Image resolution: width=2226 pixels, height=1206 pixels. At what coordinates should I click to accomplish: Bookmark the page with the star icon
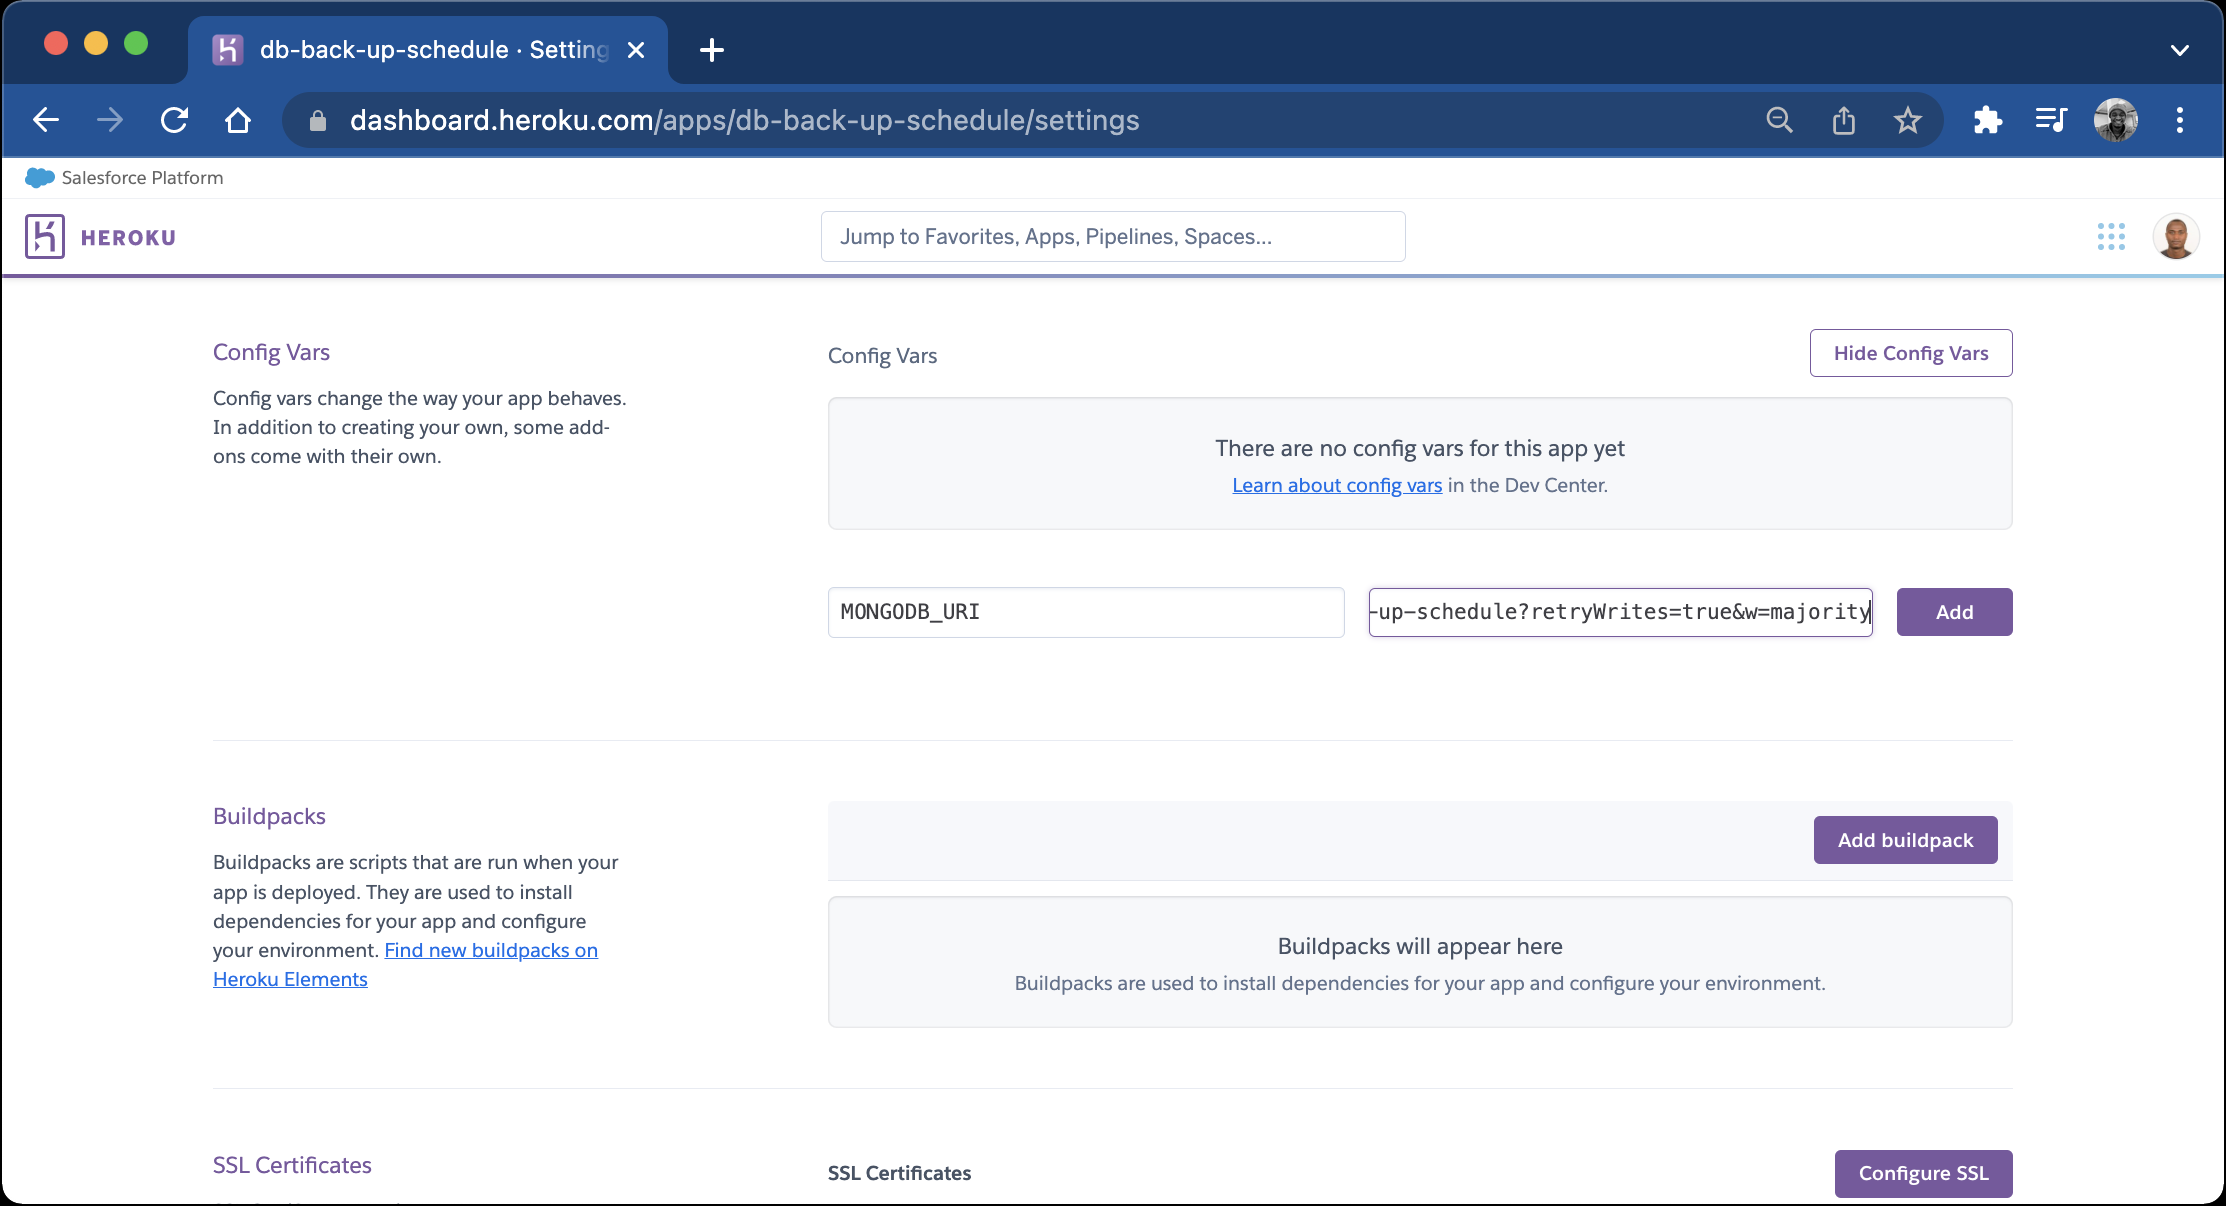tap(1907, 119)
